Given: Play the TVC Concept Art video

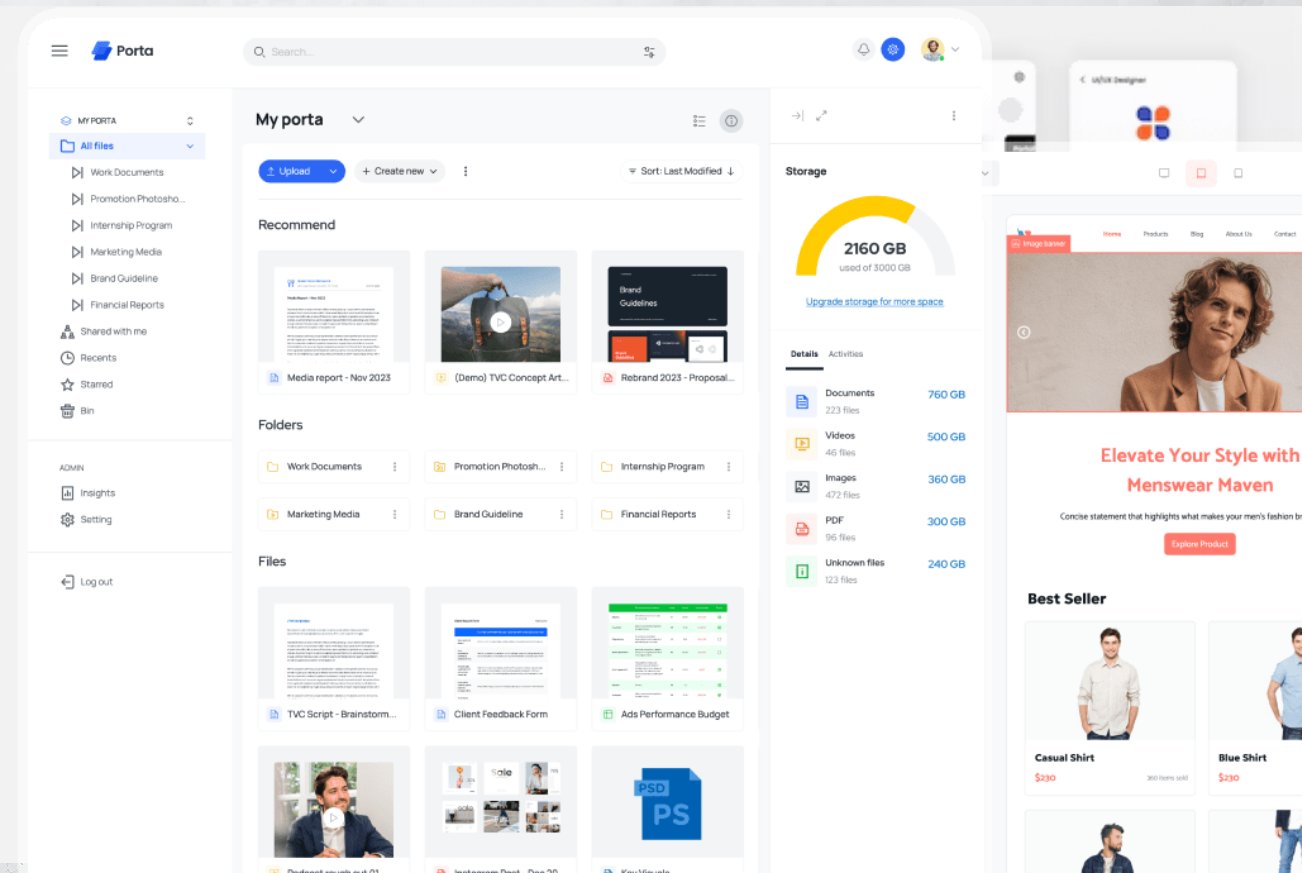Looking at the screenshot, I should point(500,322).
